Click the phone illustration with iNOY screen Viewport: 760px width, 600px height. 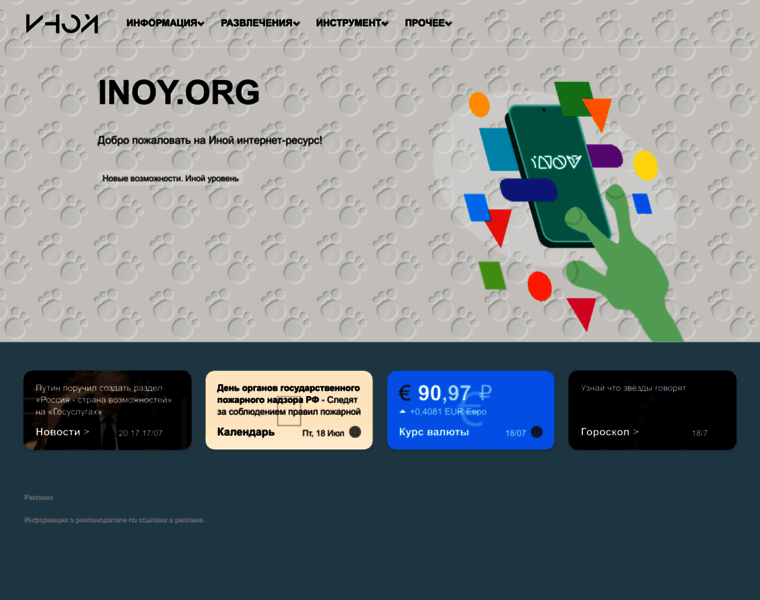click(557, 174)
